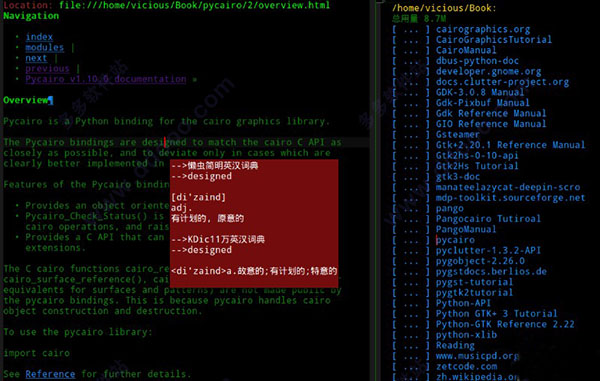Open docs.clutter-project.org directory entry
The image size is (600, 381).
pyautogui.click(x=502, y=82)
